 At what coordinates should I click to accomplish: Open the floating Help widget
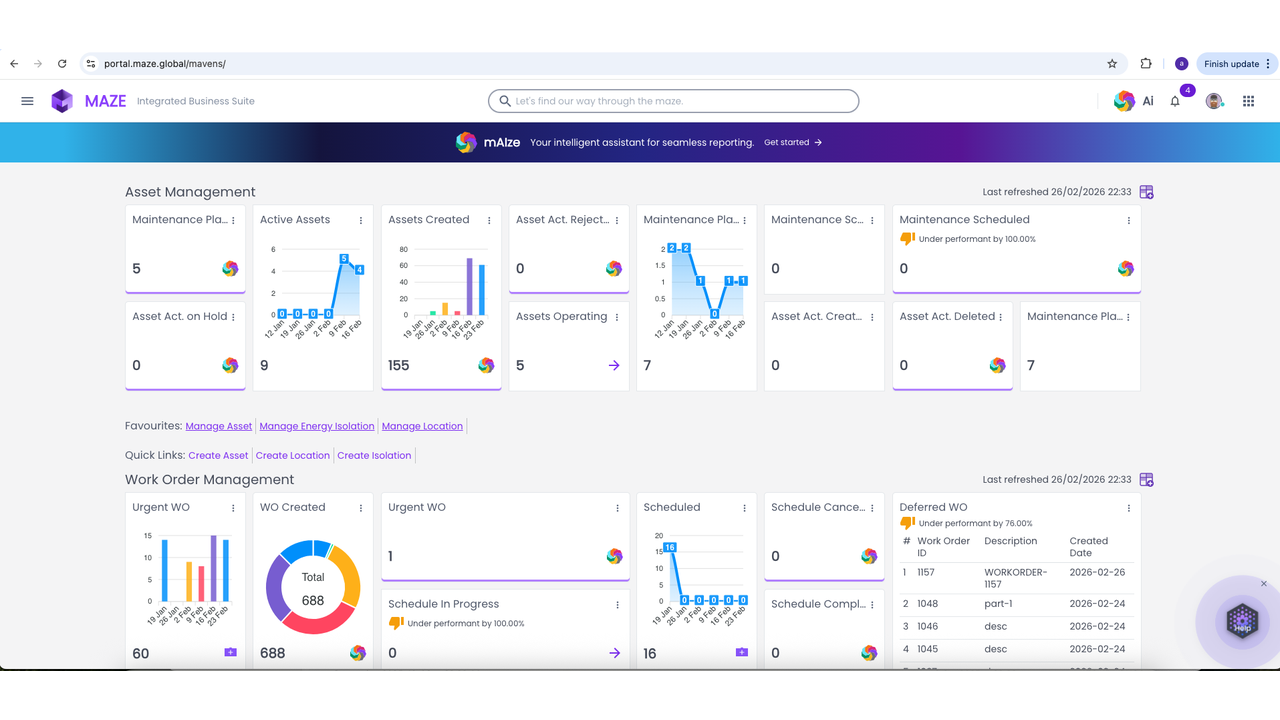coord(1242,622)
